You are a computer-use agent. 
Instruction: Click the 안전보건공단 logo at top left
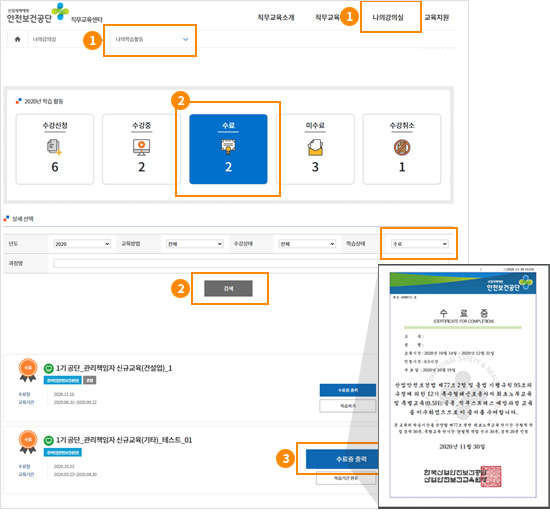(x=38, y=14)
